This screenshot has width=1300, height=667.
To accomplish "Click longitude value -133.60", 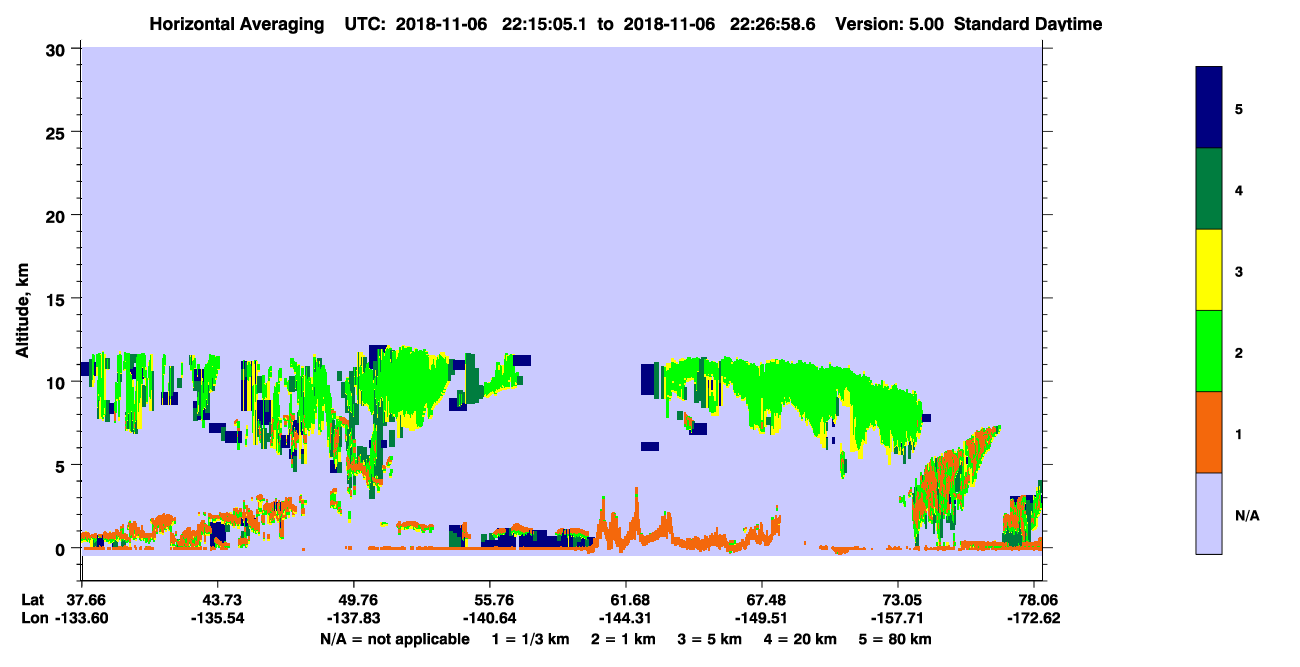I will coord(81,618).
